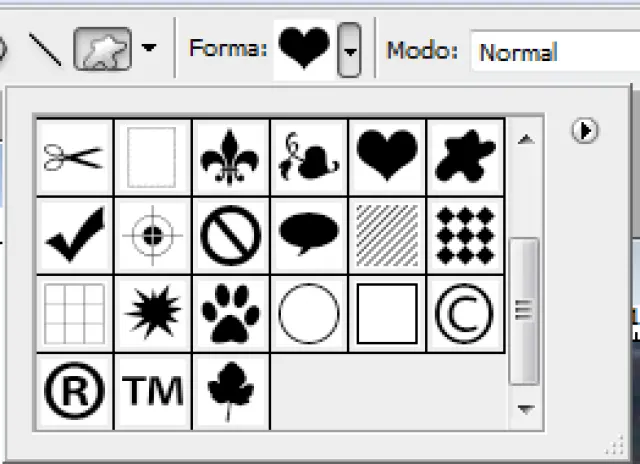Viewport: 640px width, 464px height.
Task: Select the Custom Shape tool
Action: [x=103, y=48]
